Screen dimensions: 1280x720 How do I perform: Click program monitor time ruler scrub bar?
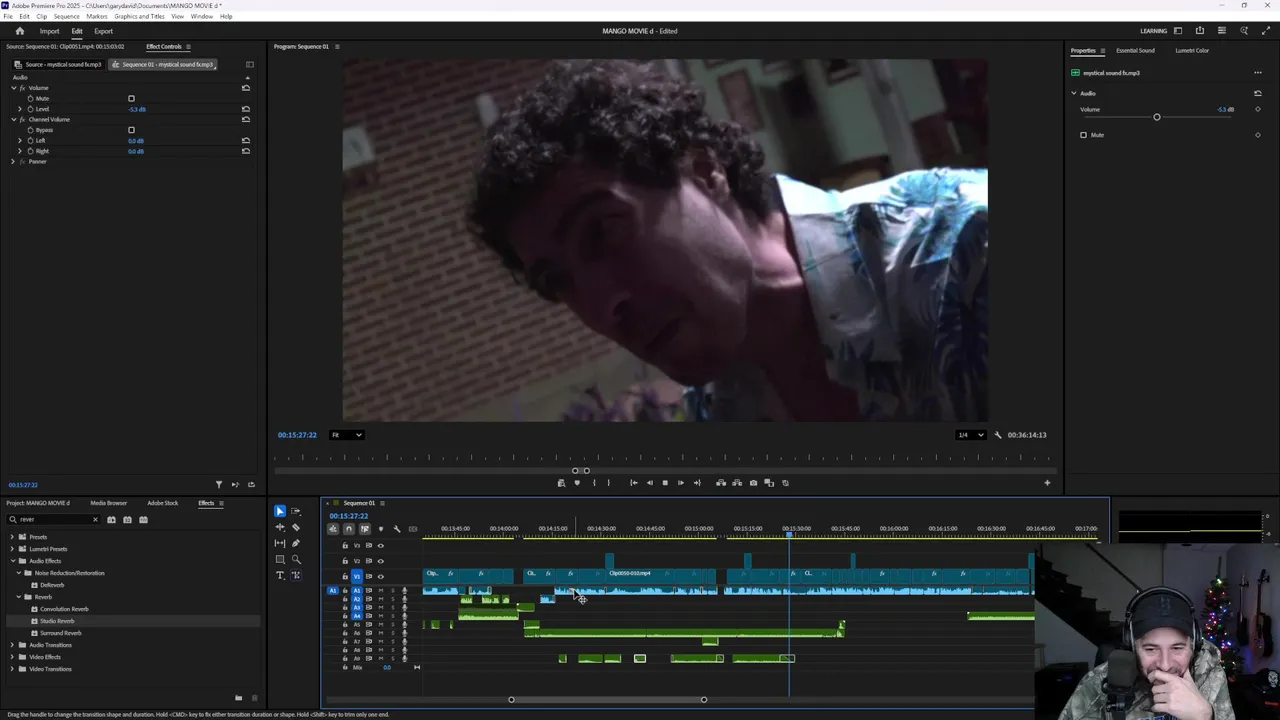pos(664,459)
